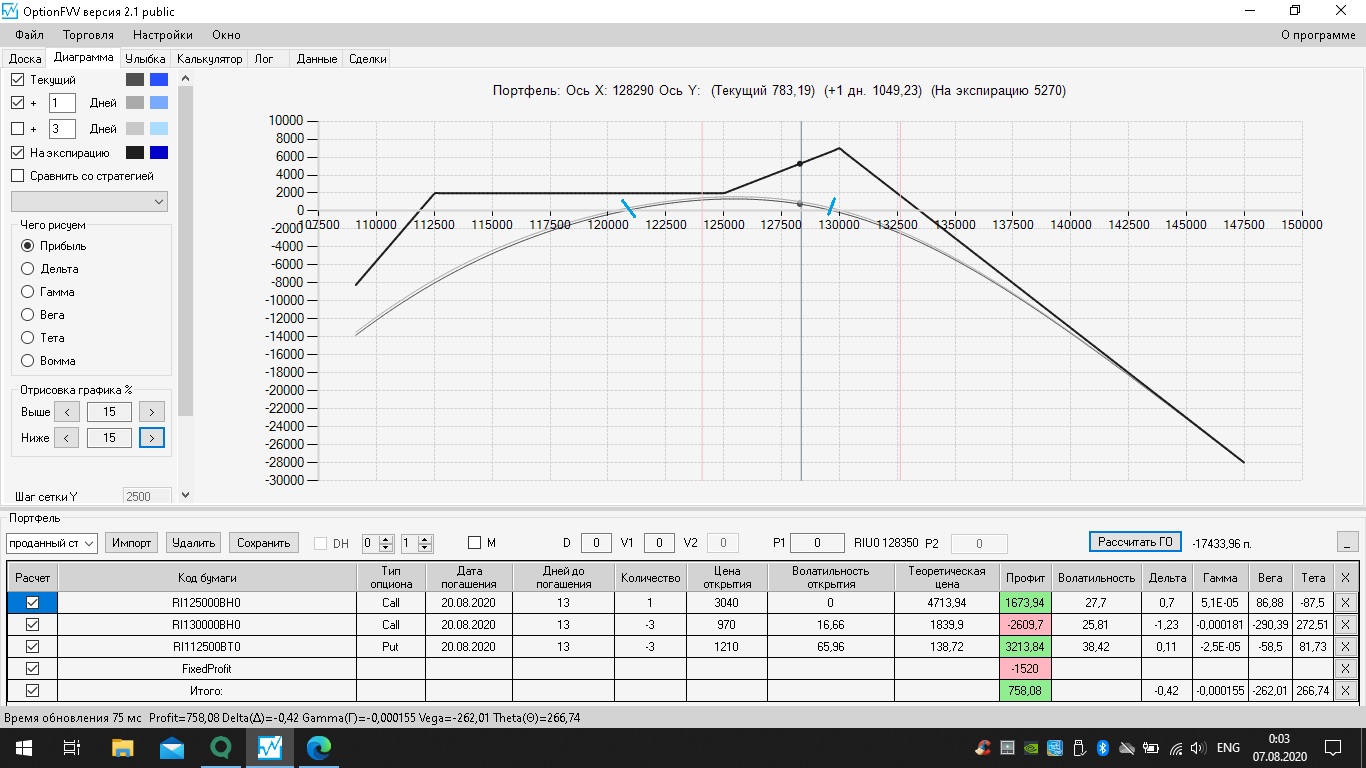Remove the FixedProfit row with X
The width and height of the screenshot is (1366, 768).
click(x=1345, y=668)
